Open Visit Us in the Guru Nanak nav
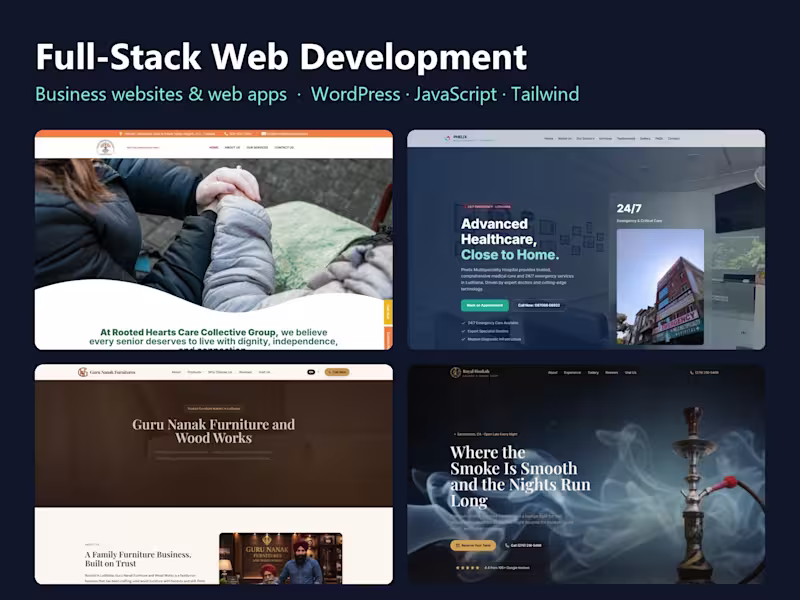 264,372
